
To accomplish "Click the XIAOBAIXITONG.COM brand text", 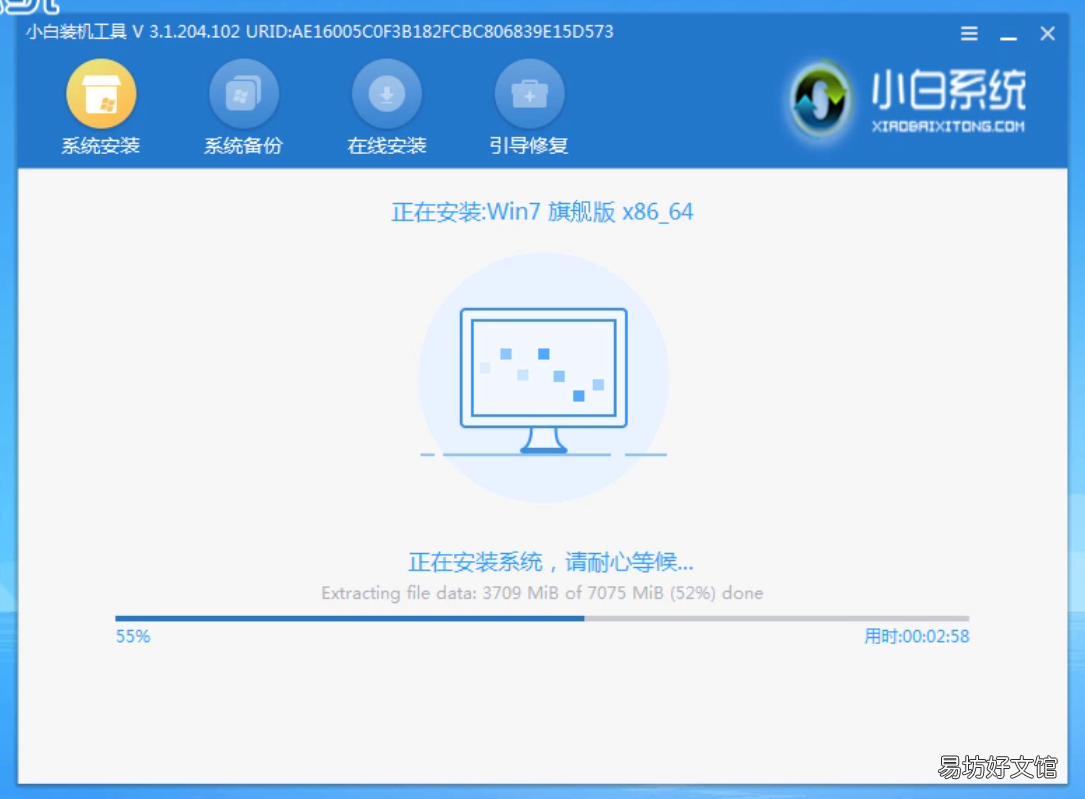I will pos(948,127).
